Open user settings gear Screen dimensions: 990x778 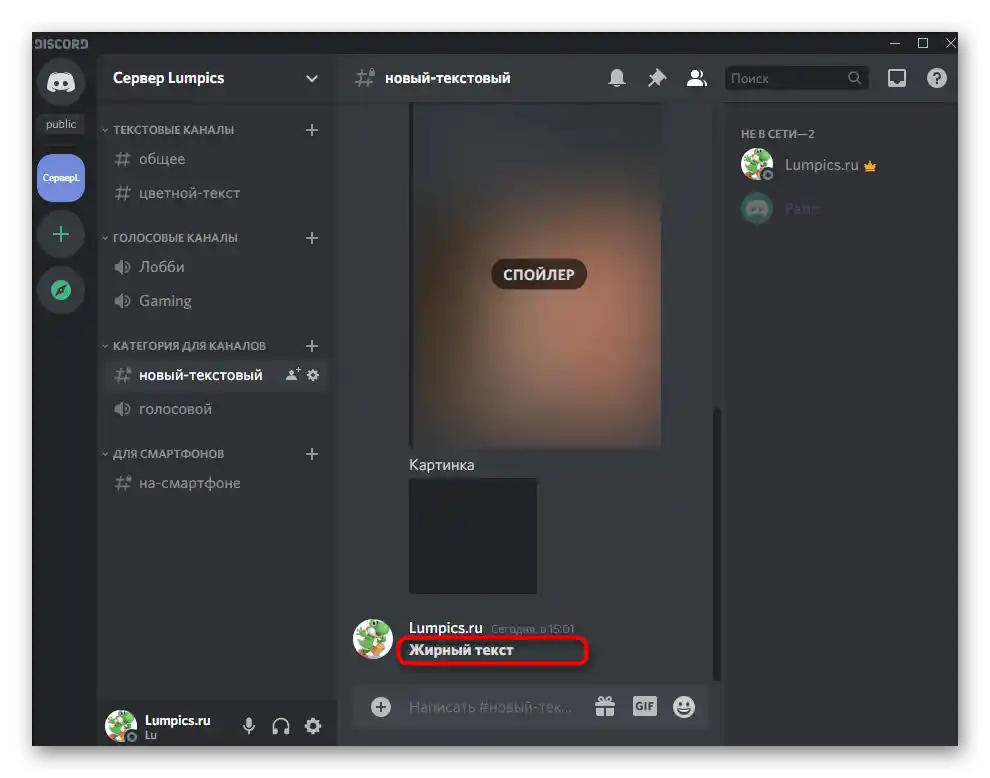tap(313, 726)
